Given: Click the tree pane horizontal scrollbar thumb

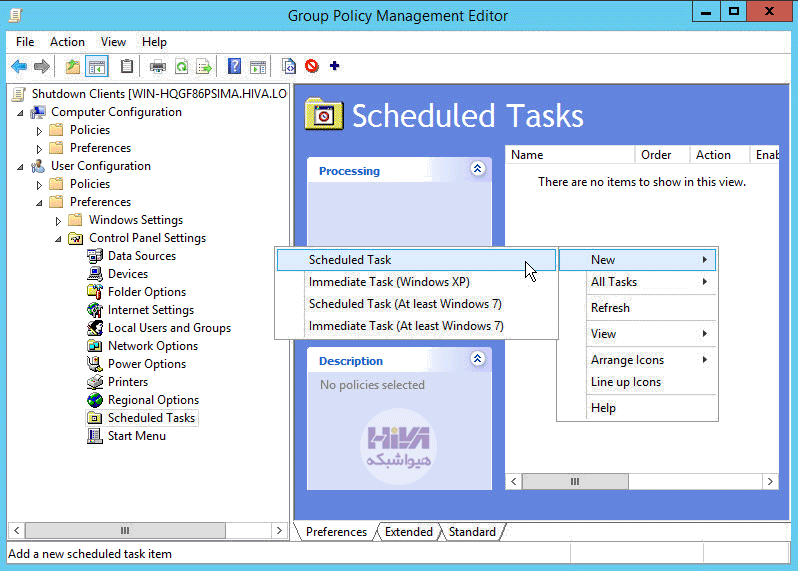Looking at the screenshot, I should coord(125,530).
